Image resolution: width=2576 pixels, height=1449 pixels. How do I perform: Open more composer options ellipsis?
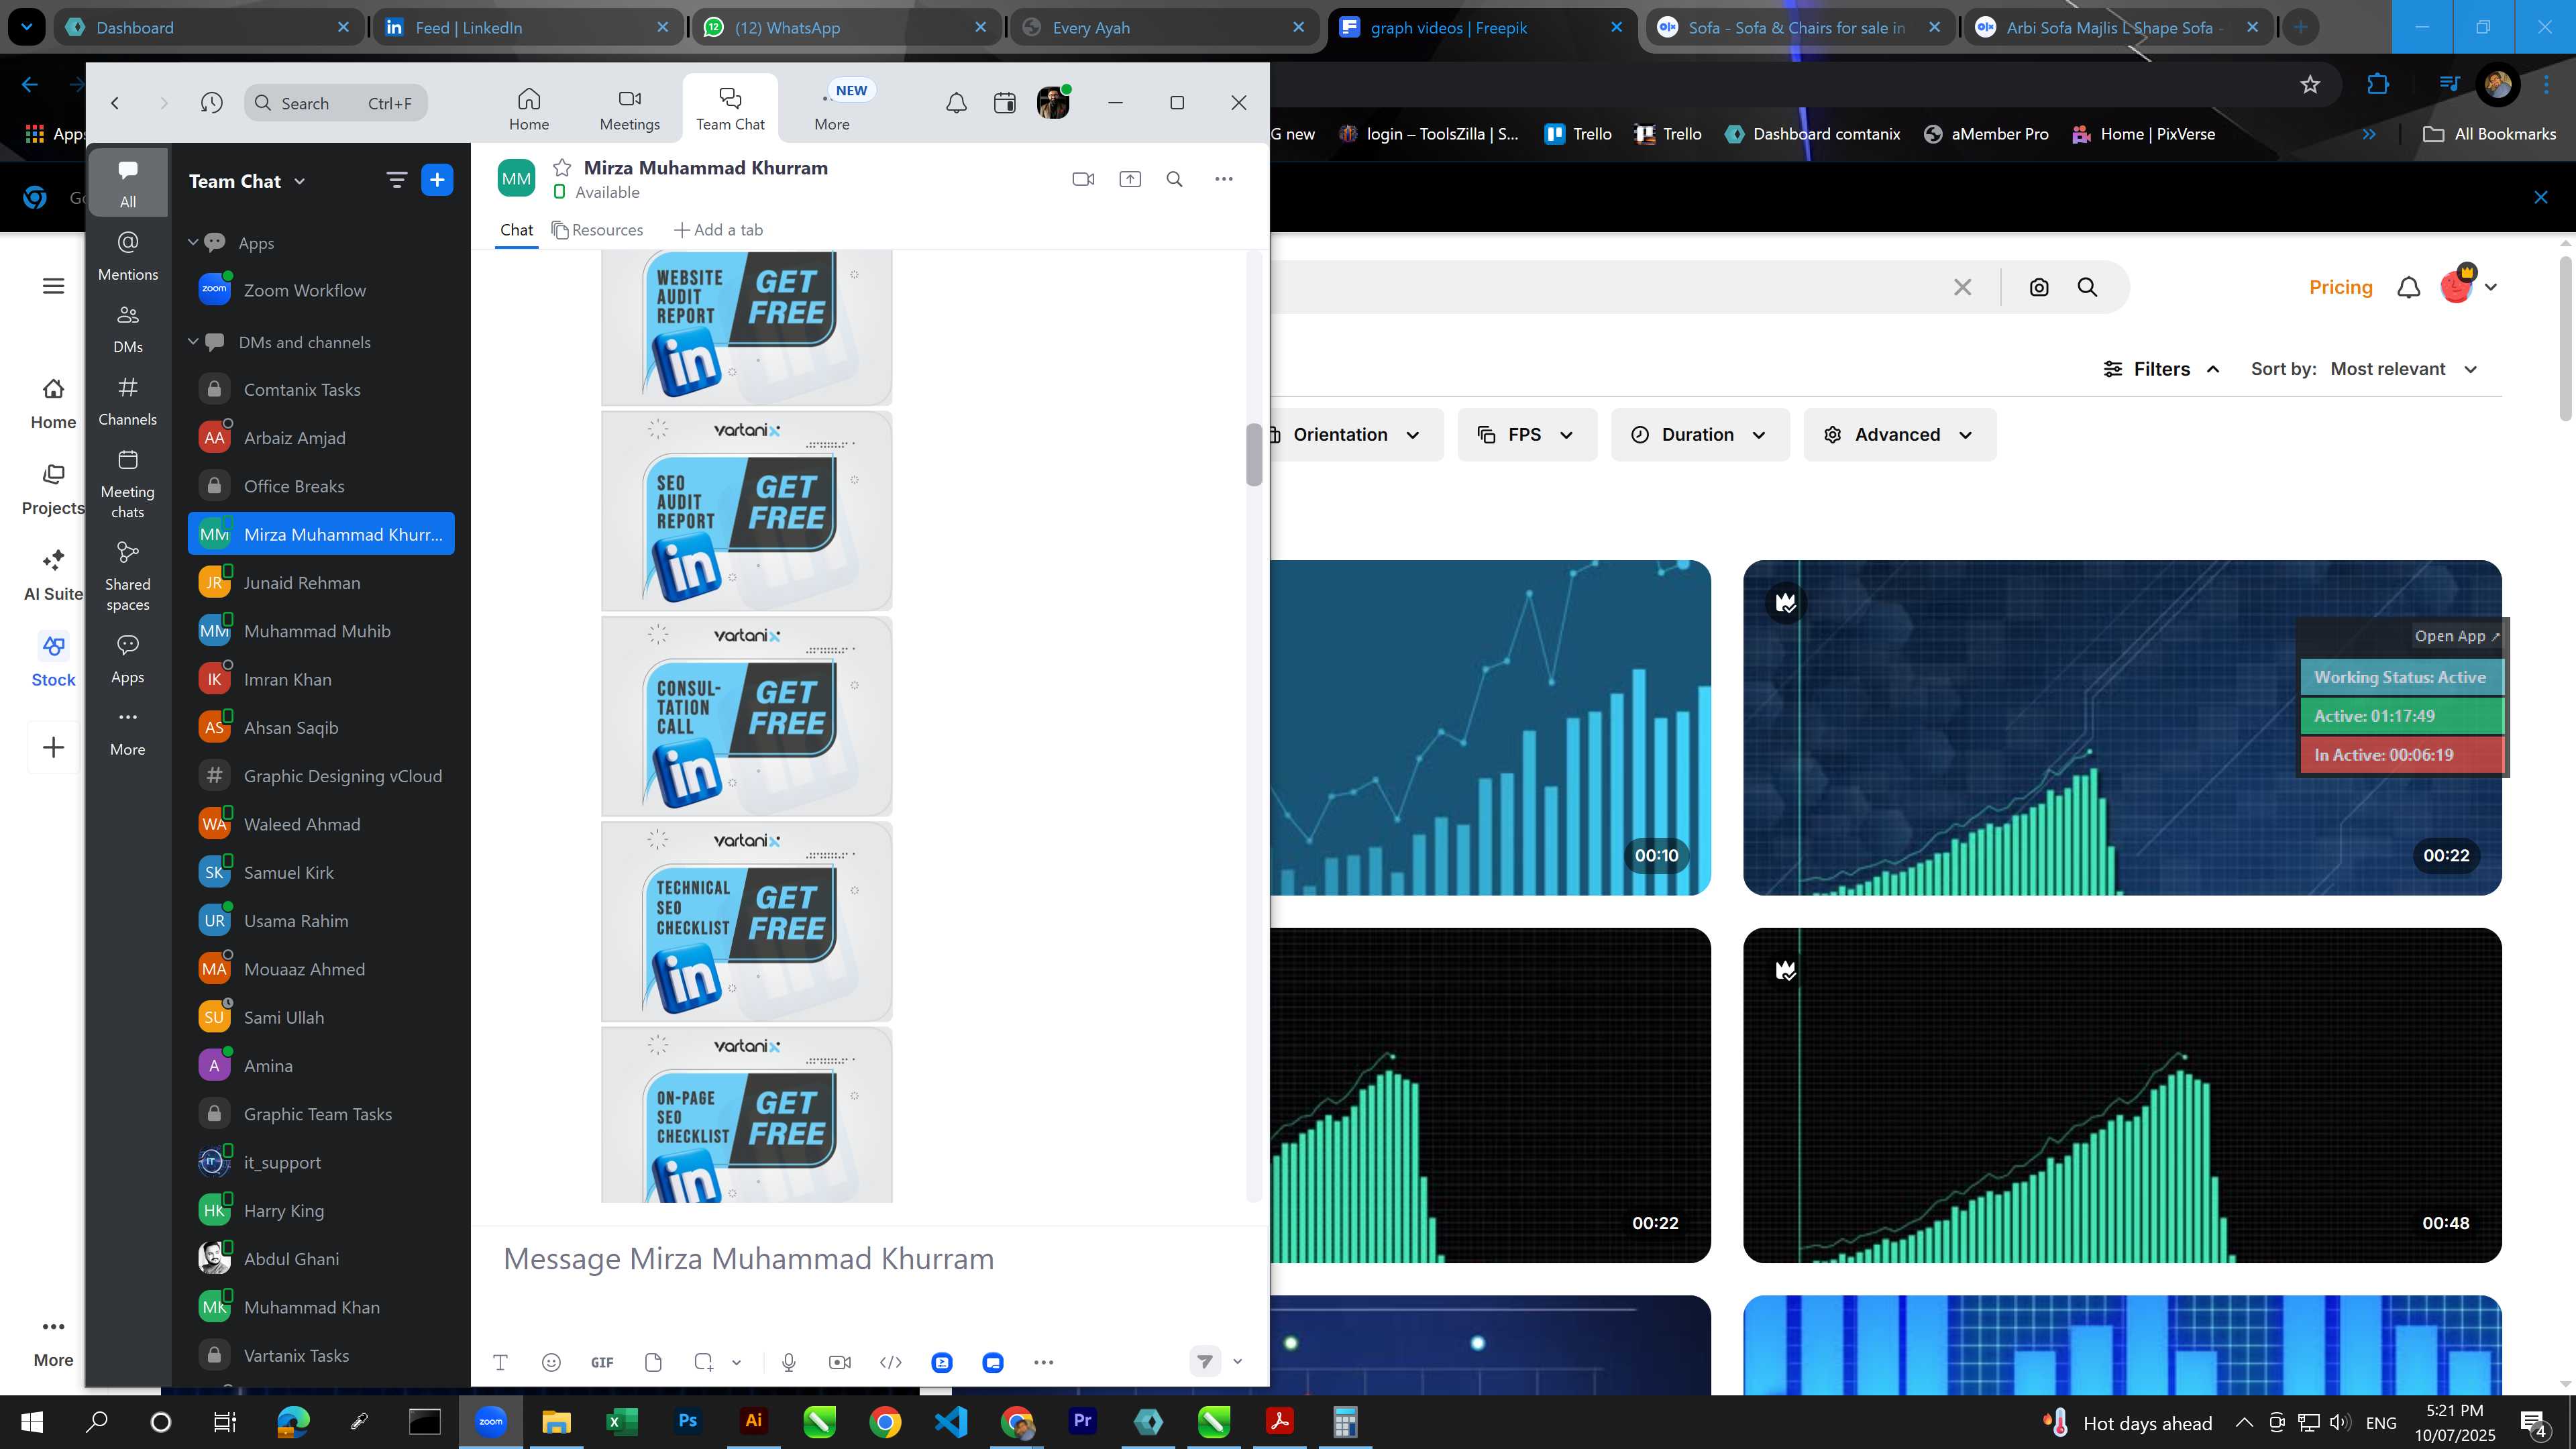(1044, 1362)
